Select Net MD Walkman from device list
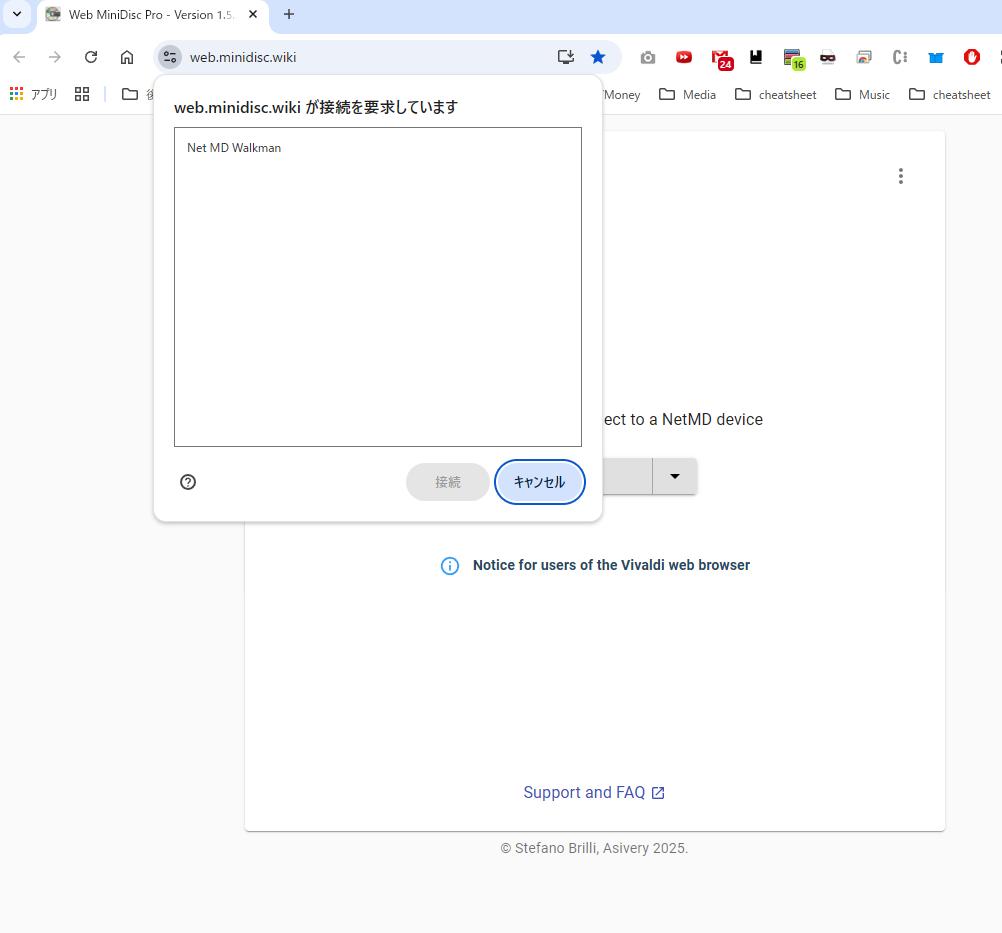The height and width of the screenshot is (933, 1002). click(x=378, y=148)
